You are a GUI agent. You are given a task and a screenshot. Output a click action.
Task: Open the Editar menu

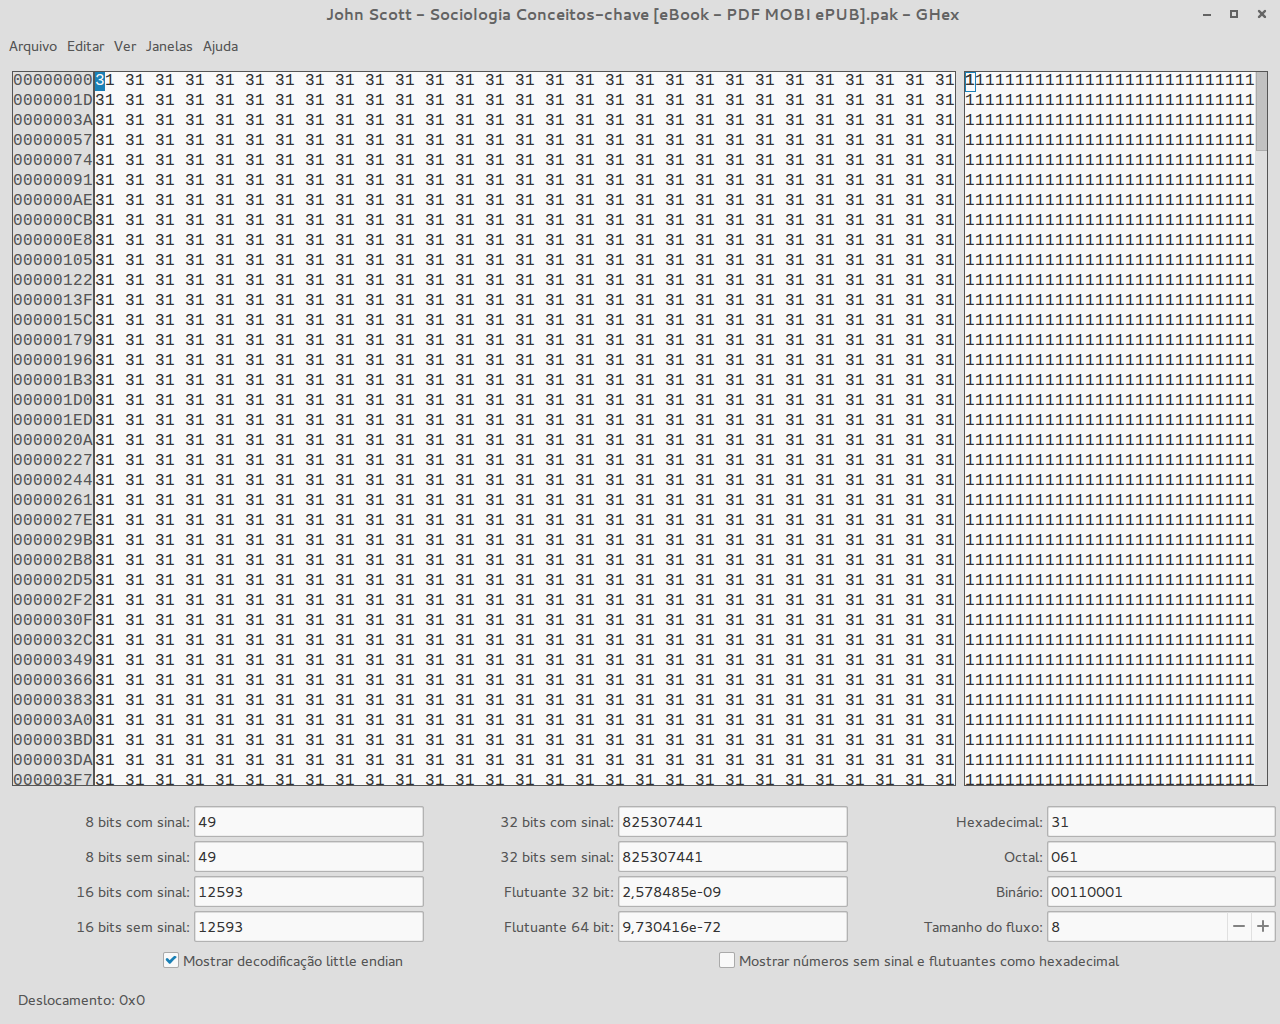(85, 46)
